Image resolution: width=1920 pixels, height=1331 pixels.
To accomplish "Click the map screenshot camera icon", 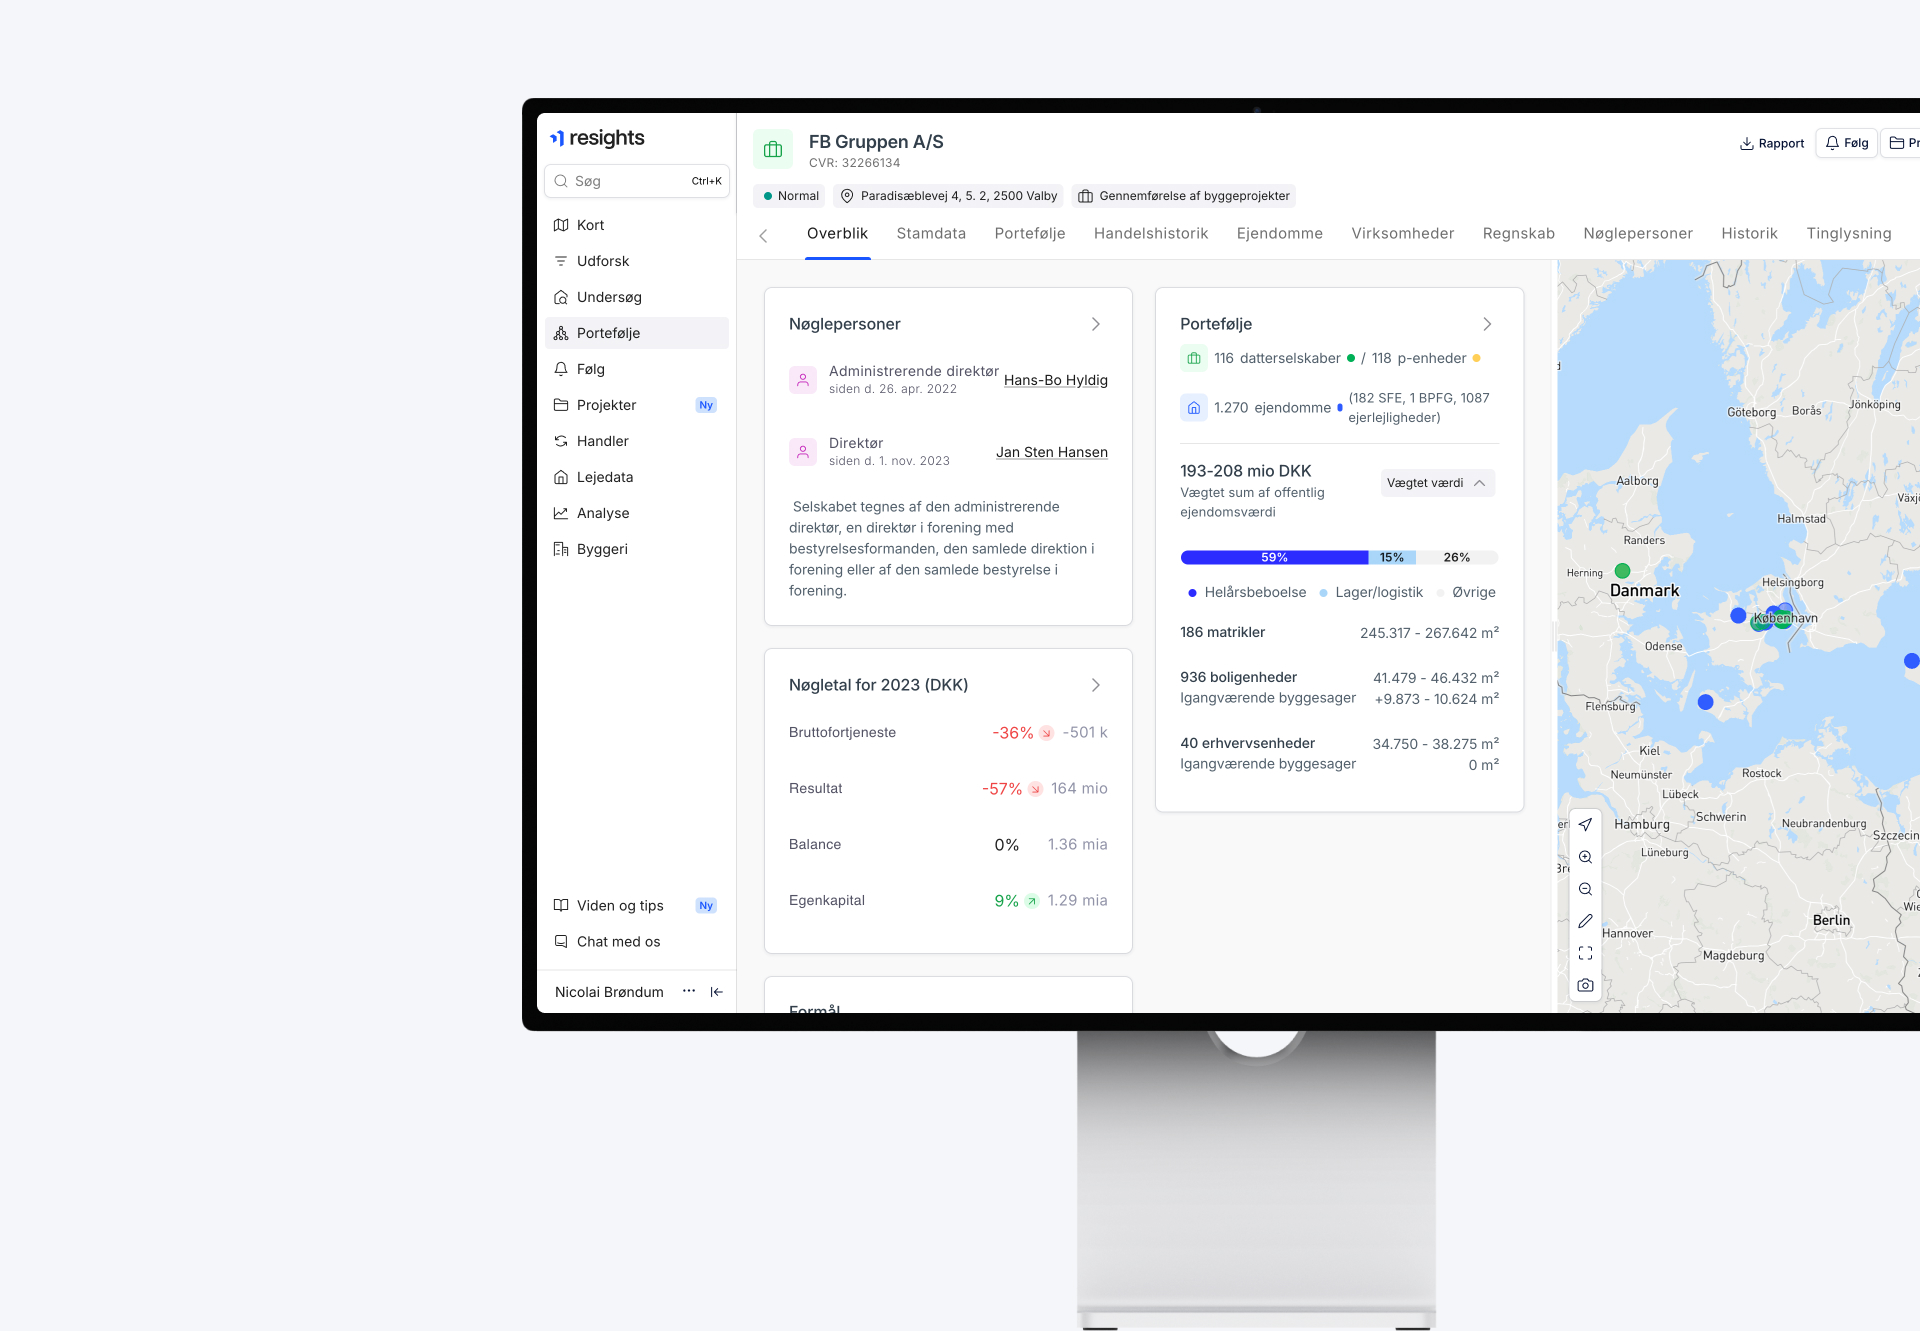I will 1585,985.
